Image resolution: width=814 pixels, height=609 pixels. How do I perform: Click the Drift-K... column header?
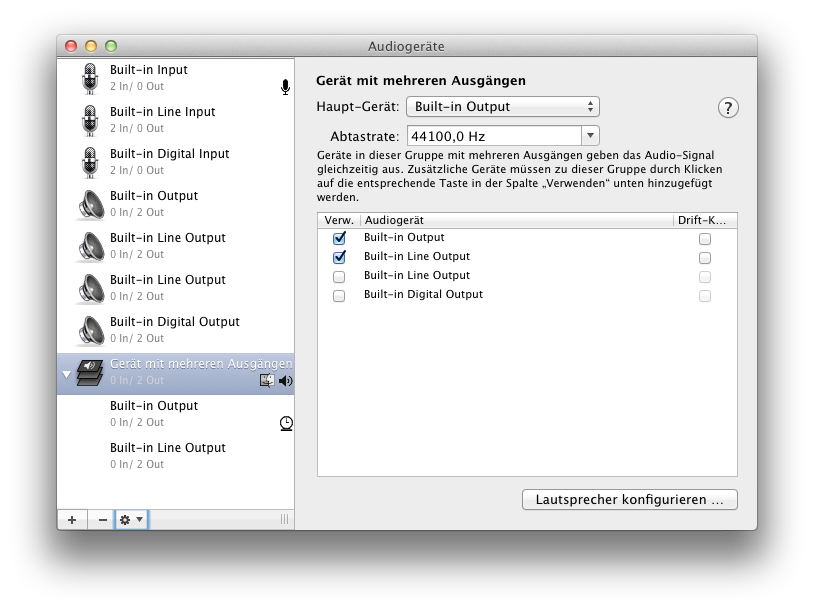click(706, 220)
